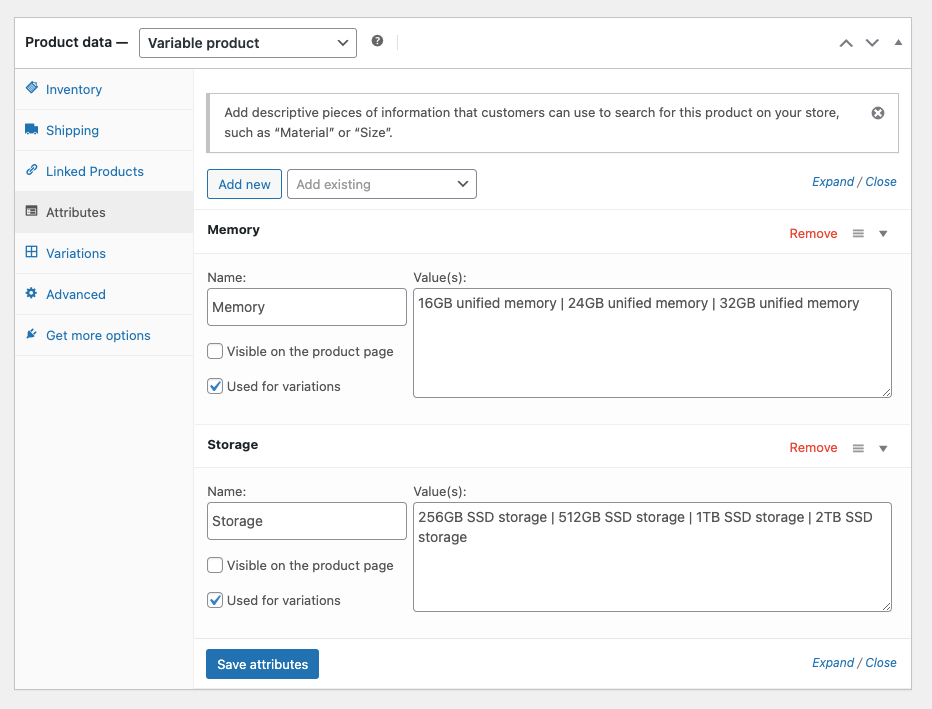Dismiss the attributes info notice
Image resolution: width=932 pixels, height=709 pixels.
point(878,113)
